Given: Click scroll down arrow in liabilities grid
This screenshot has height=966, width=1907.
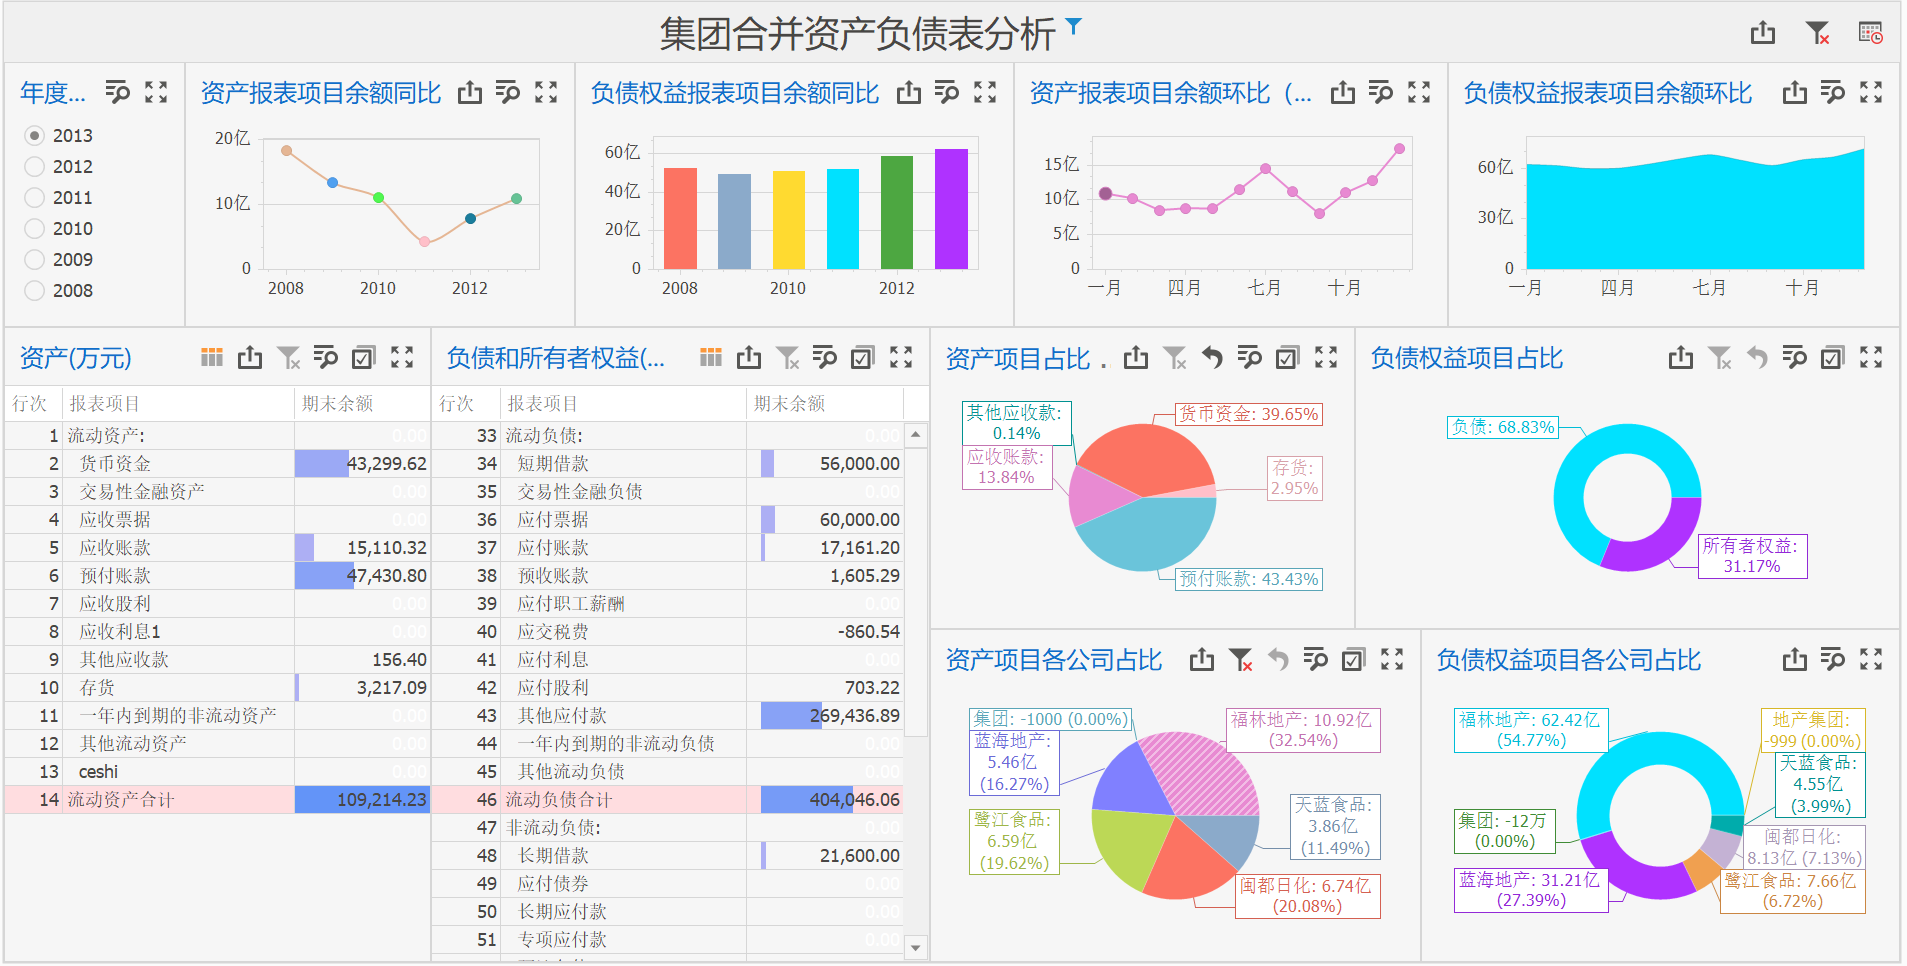Looking at the screenshot, I should (x=916, y=946).
